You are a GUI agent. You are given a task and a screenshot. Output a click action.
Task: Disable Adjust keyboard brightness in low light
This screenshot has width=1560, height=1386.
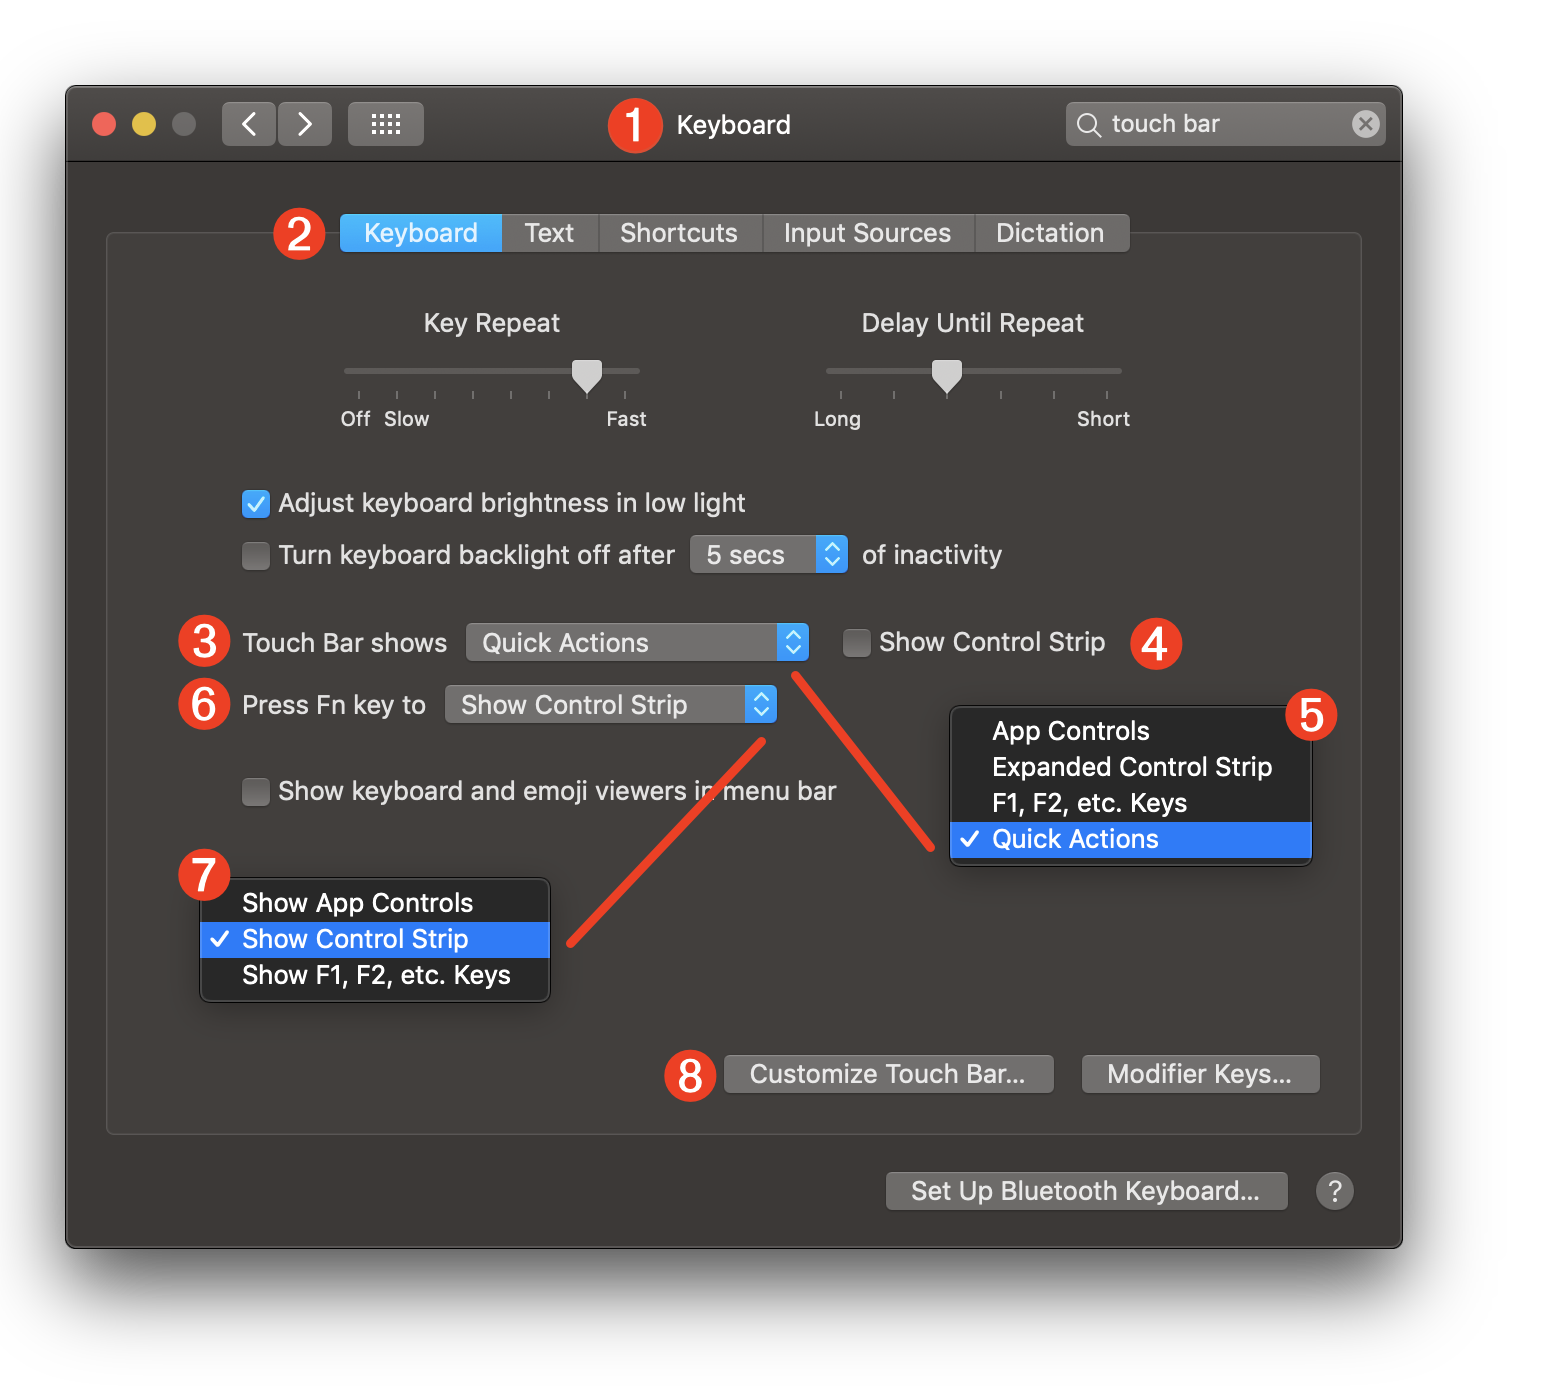(x=256, y=503)
